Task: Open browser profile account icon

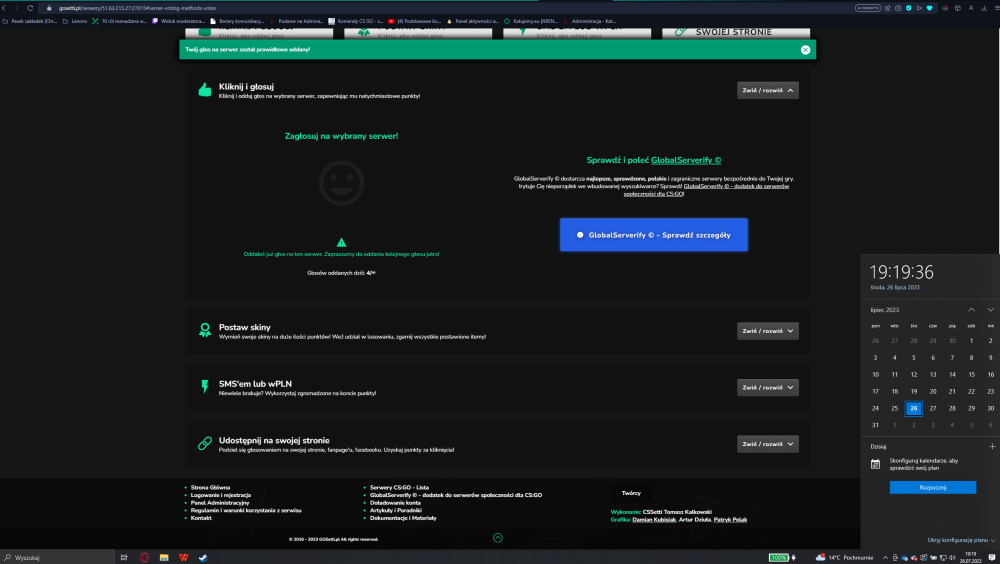Action: (x=971, y=8)
